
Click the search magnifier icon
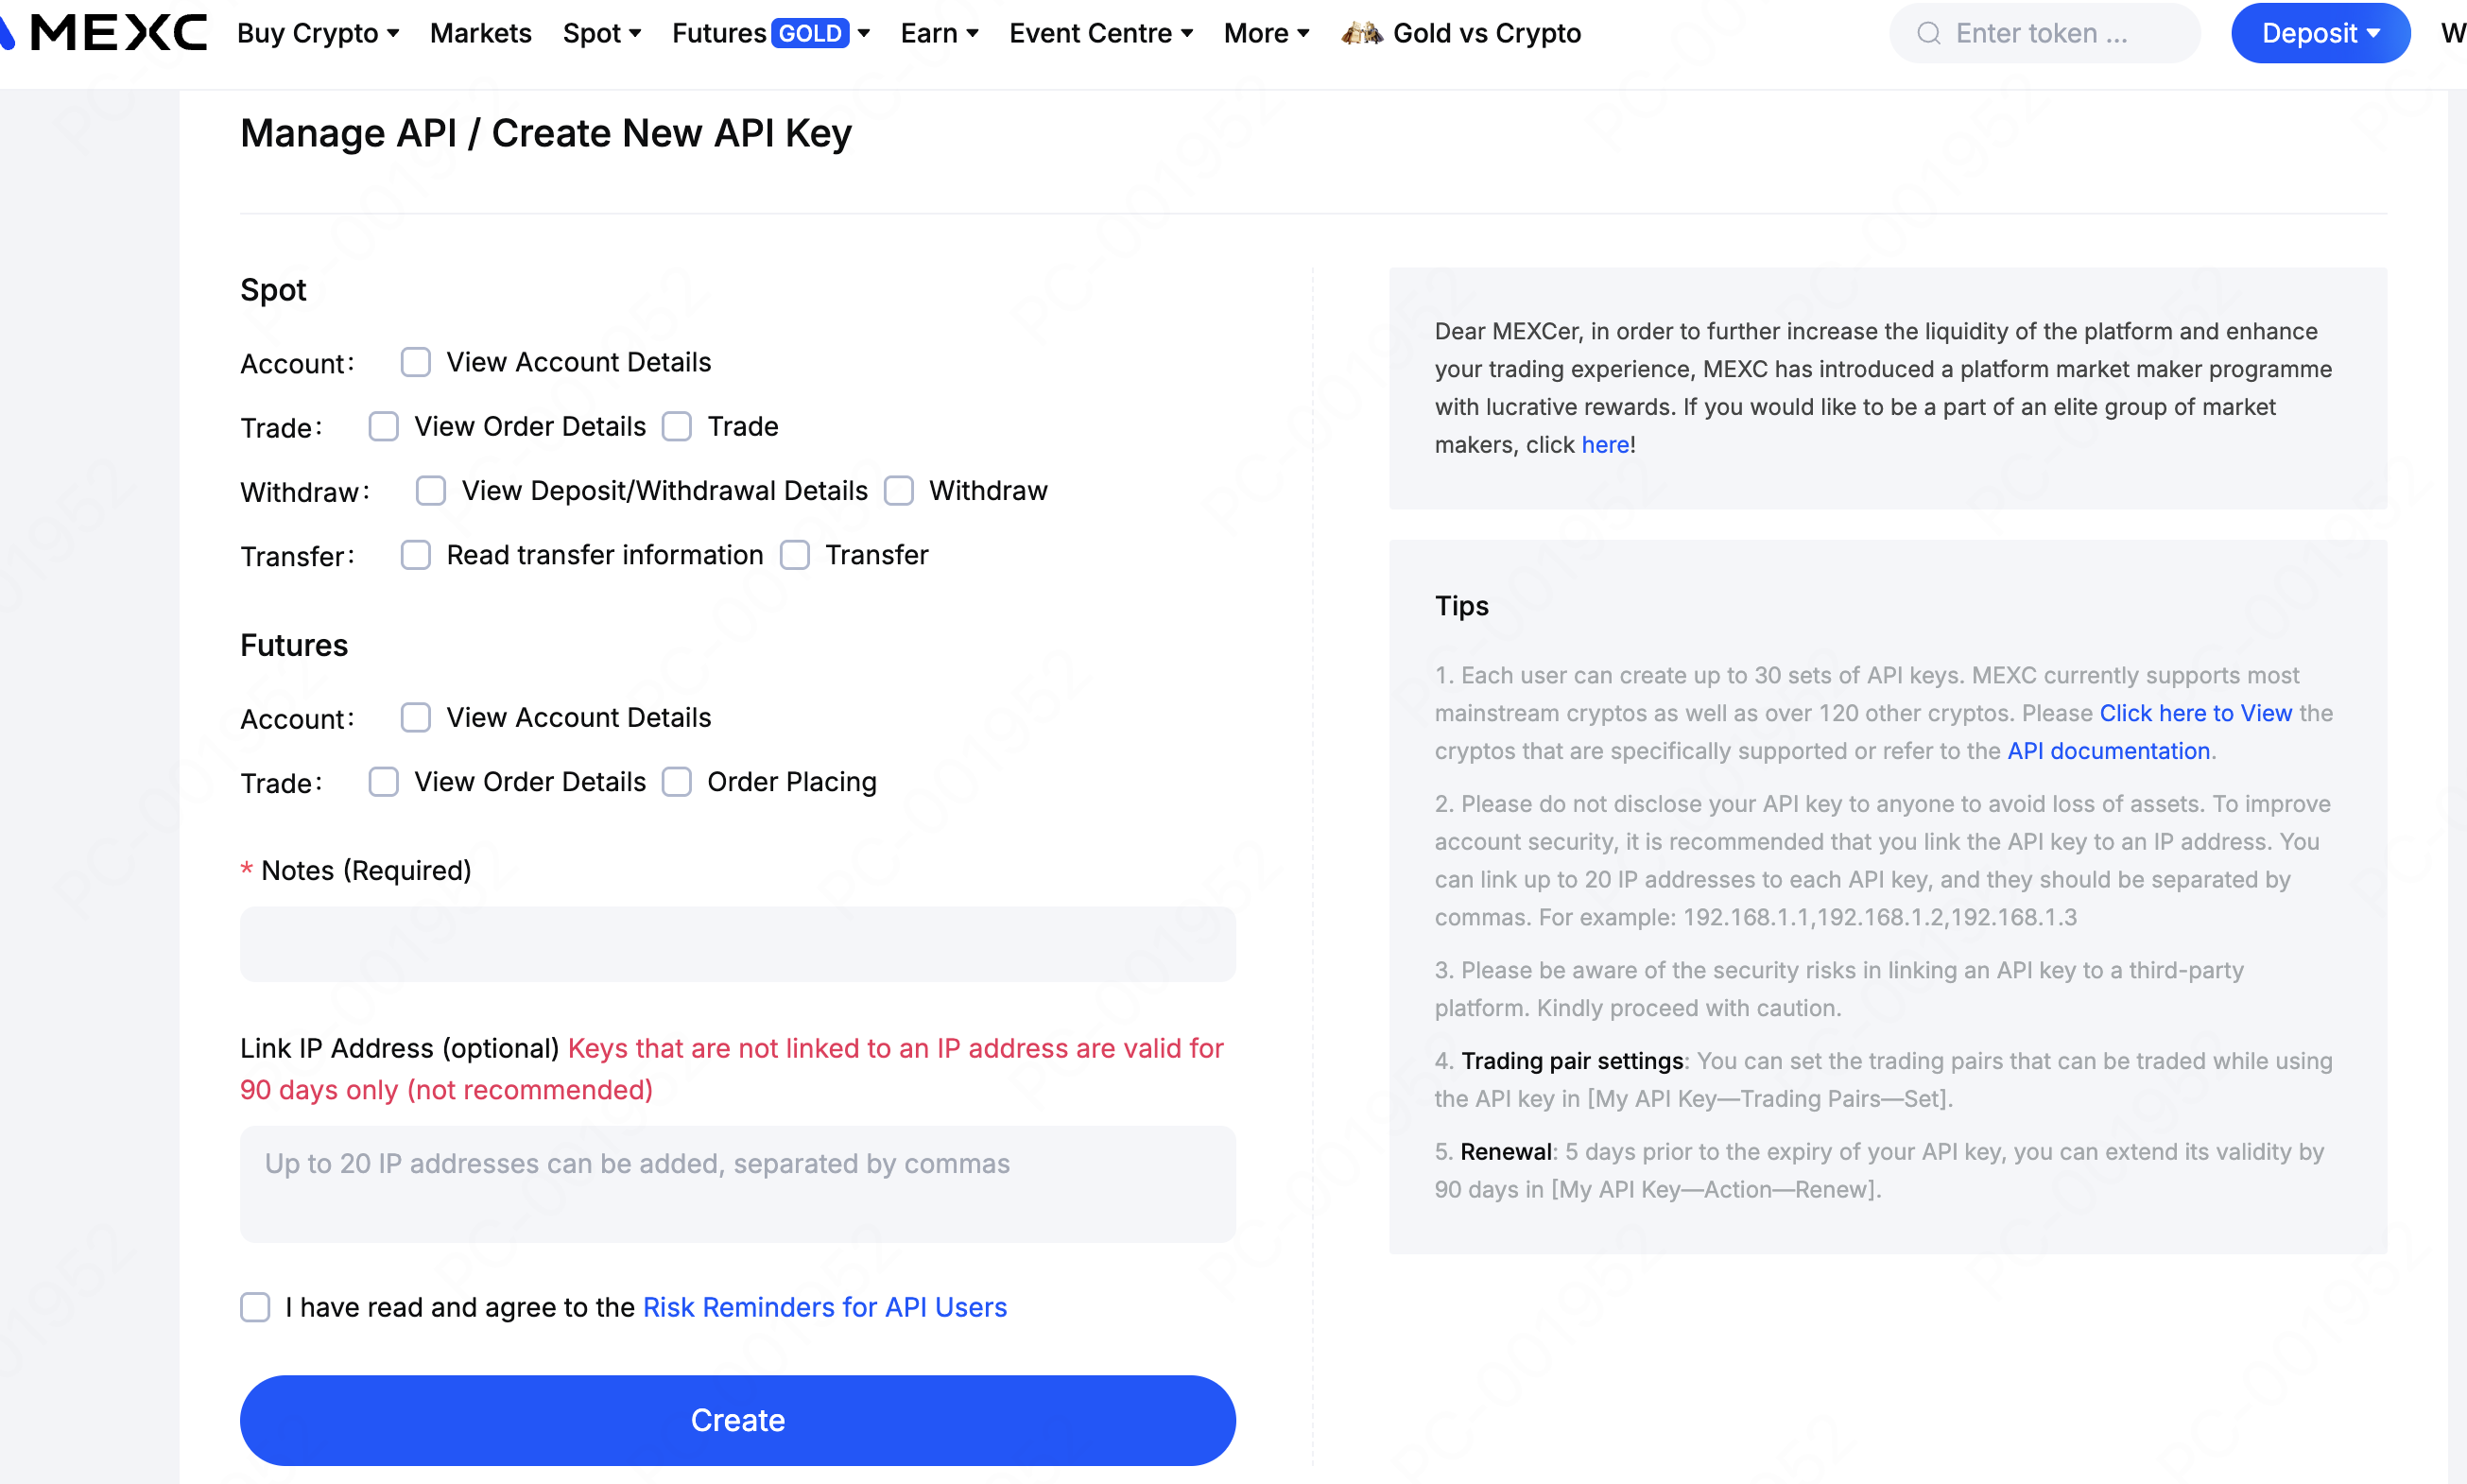point(1928,34)
